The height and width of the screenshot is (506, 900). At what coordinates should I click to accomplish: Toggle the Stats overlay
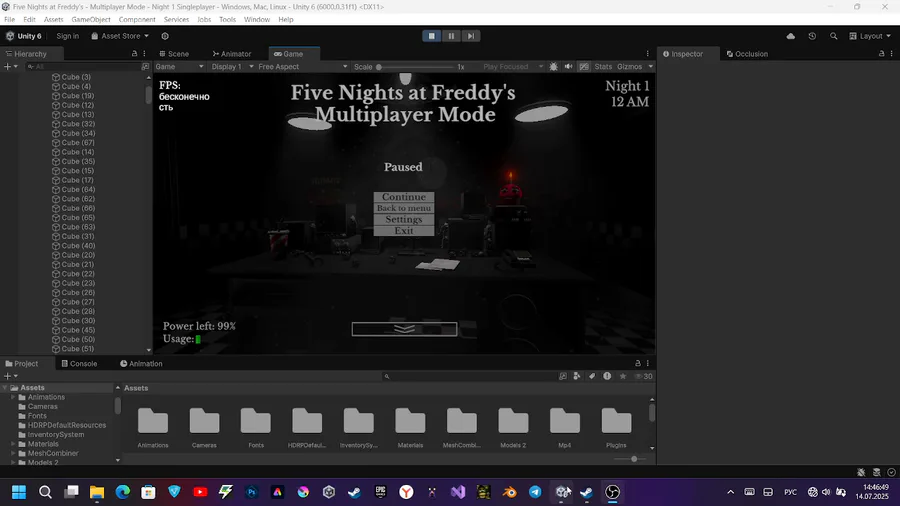[x=603, y=67]
